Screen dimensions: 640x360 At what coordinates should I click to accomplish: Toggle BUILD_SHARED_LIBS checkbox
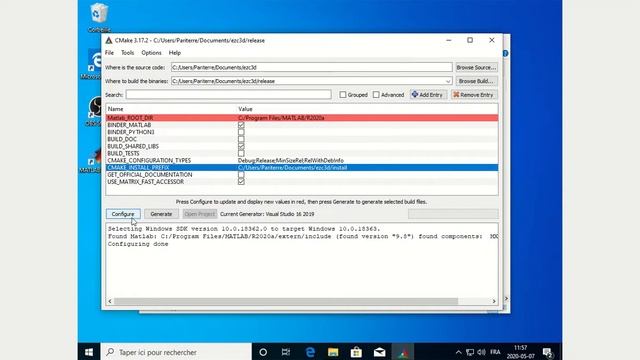coord(241,146)
